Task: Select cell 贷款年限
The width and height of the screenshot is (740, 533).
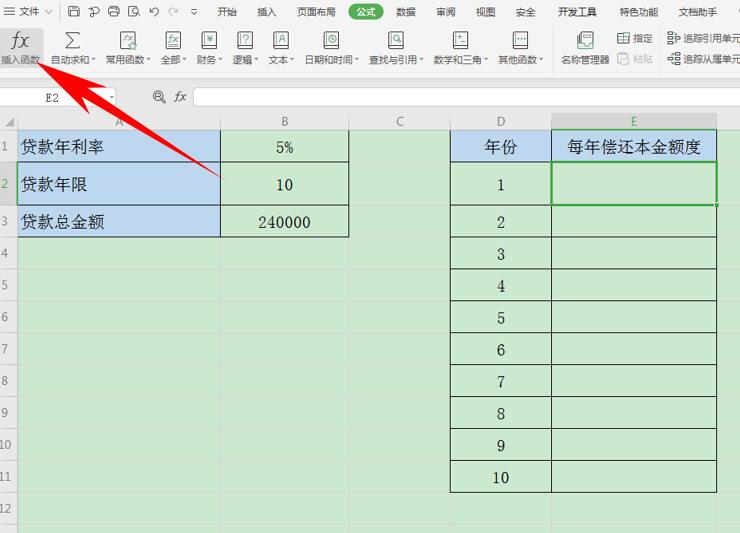Action: [x=119, y=184]
